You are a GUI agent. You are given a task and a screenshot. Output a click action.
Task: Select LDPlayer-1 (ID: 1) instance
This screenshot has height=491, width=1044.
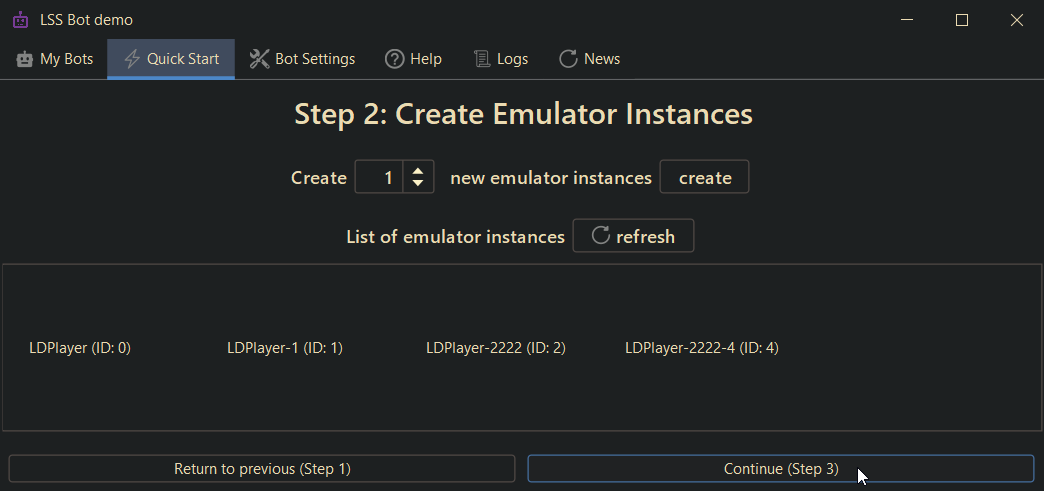point(285,348)
